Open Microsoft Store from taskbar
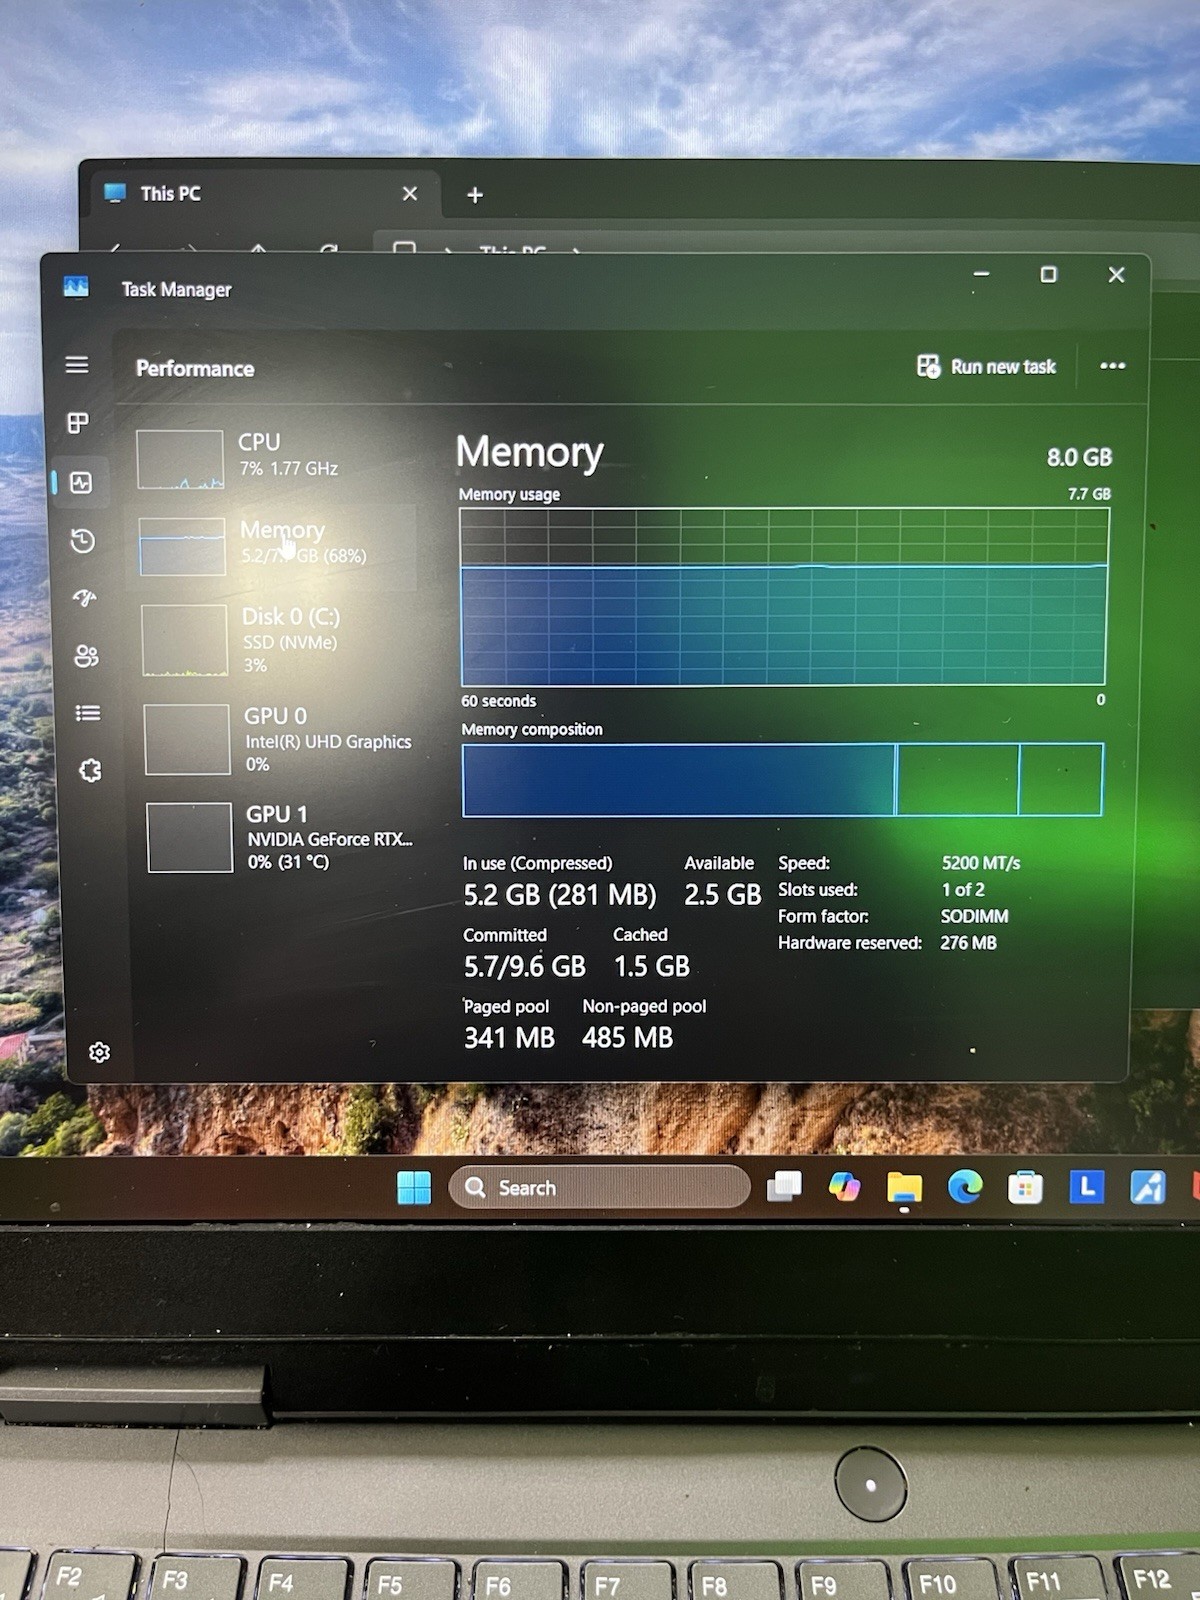 [1025, 1188]
